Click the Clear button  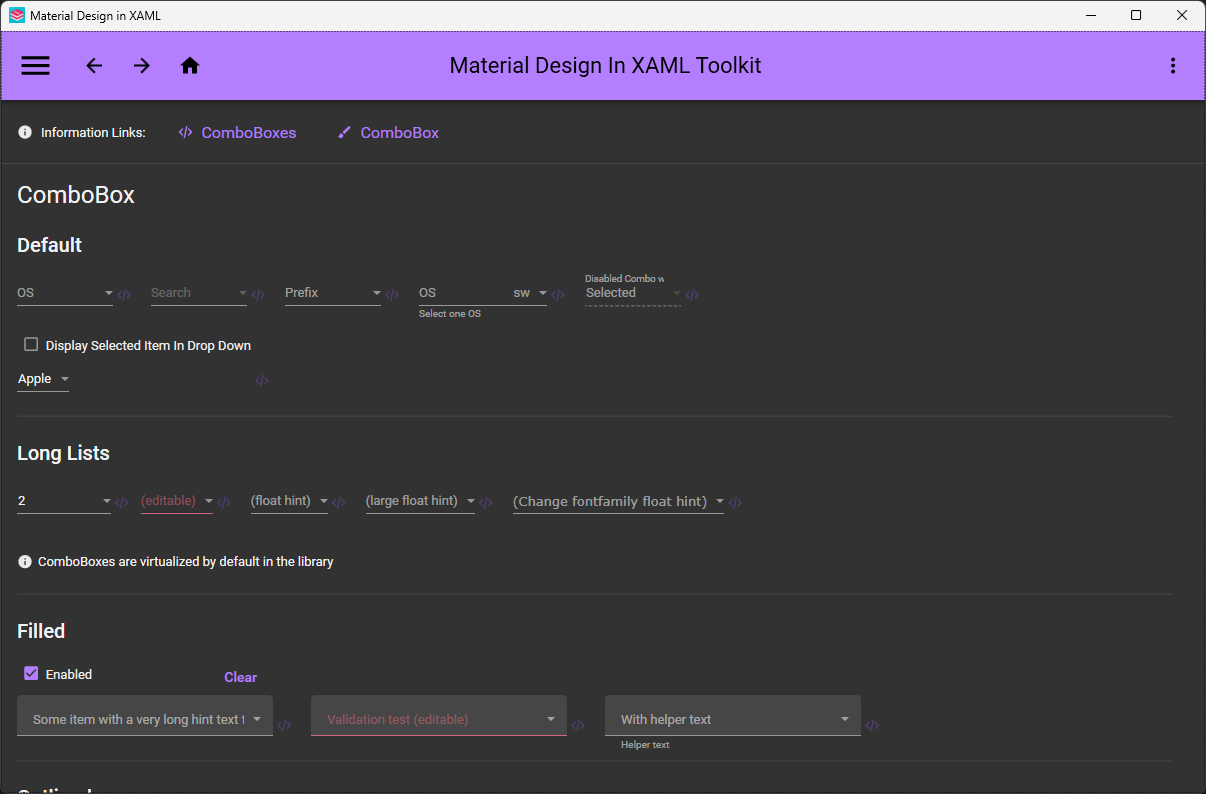point(240,677)
